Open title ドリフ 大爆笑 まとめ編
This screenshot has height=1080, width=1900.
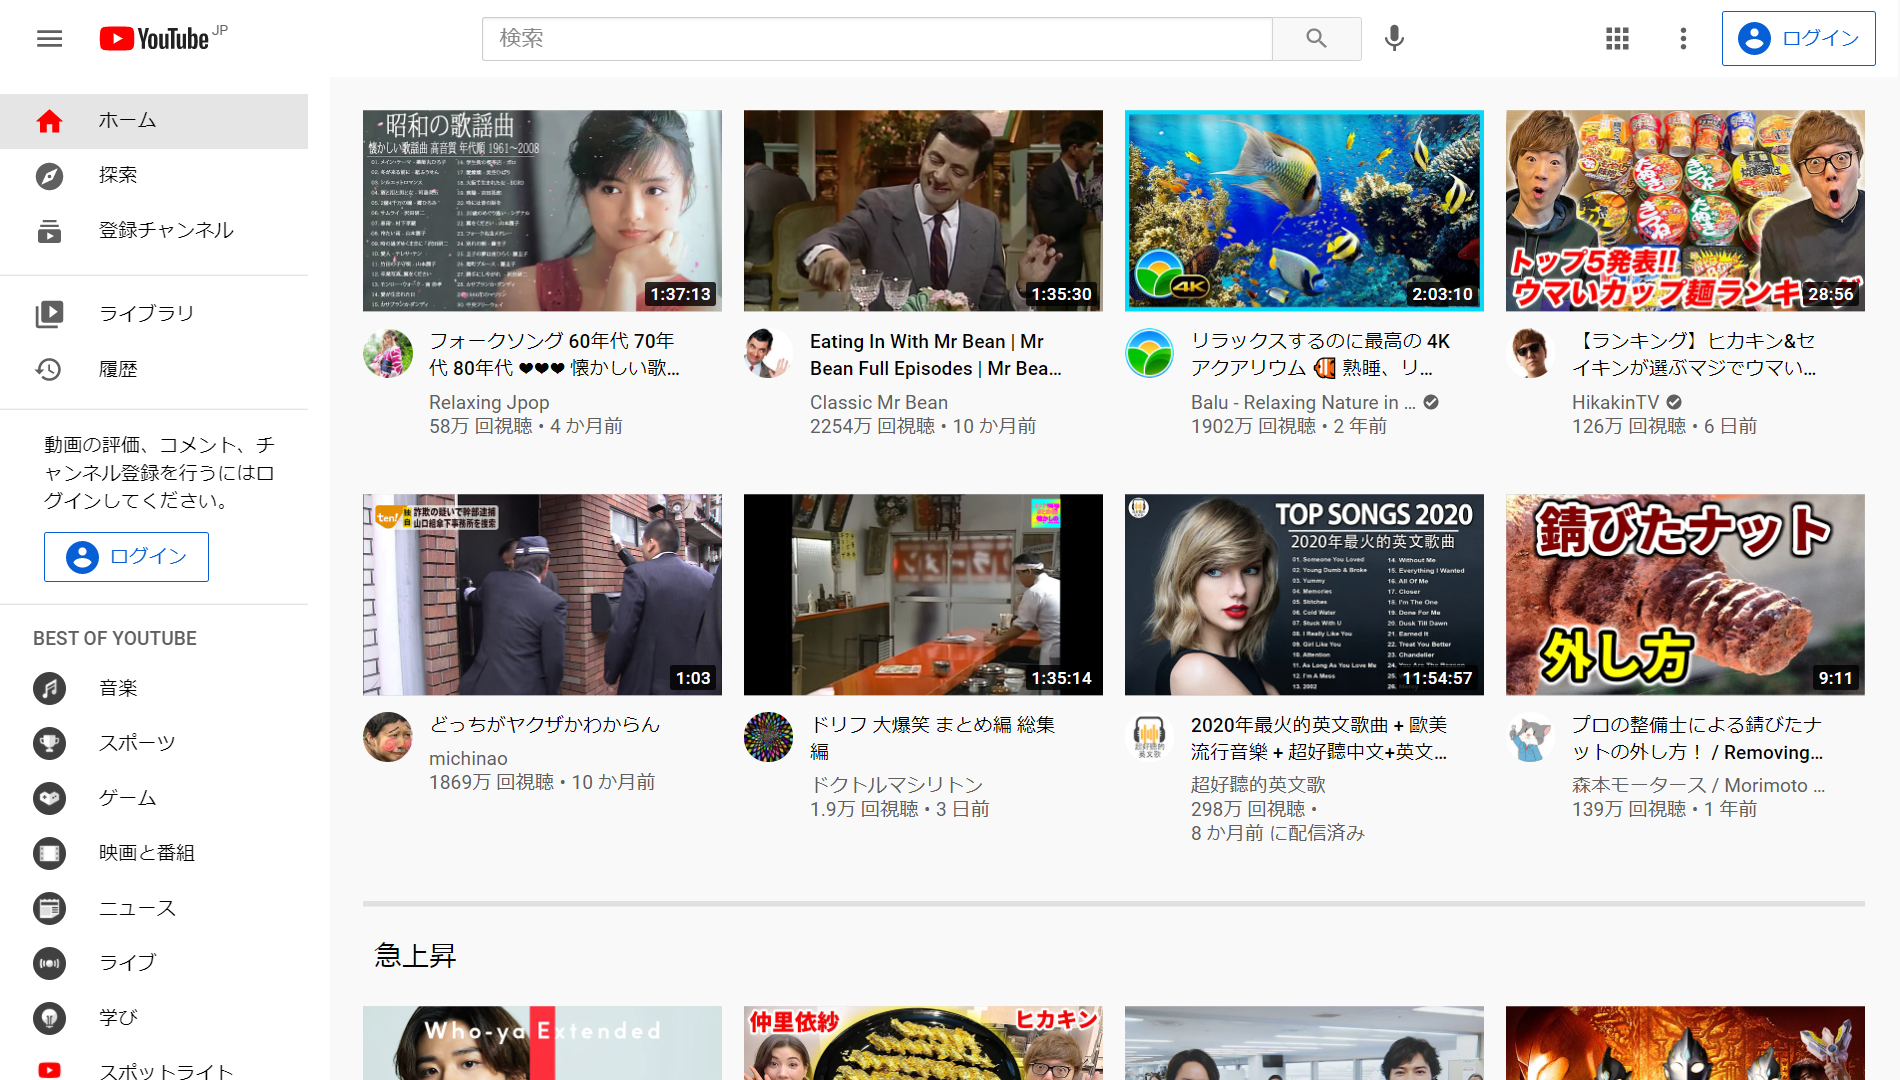point(932,737)
